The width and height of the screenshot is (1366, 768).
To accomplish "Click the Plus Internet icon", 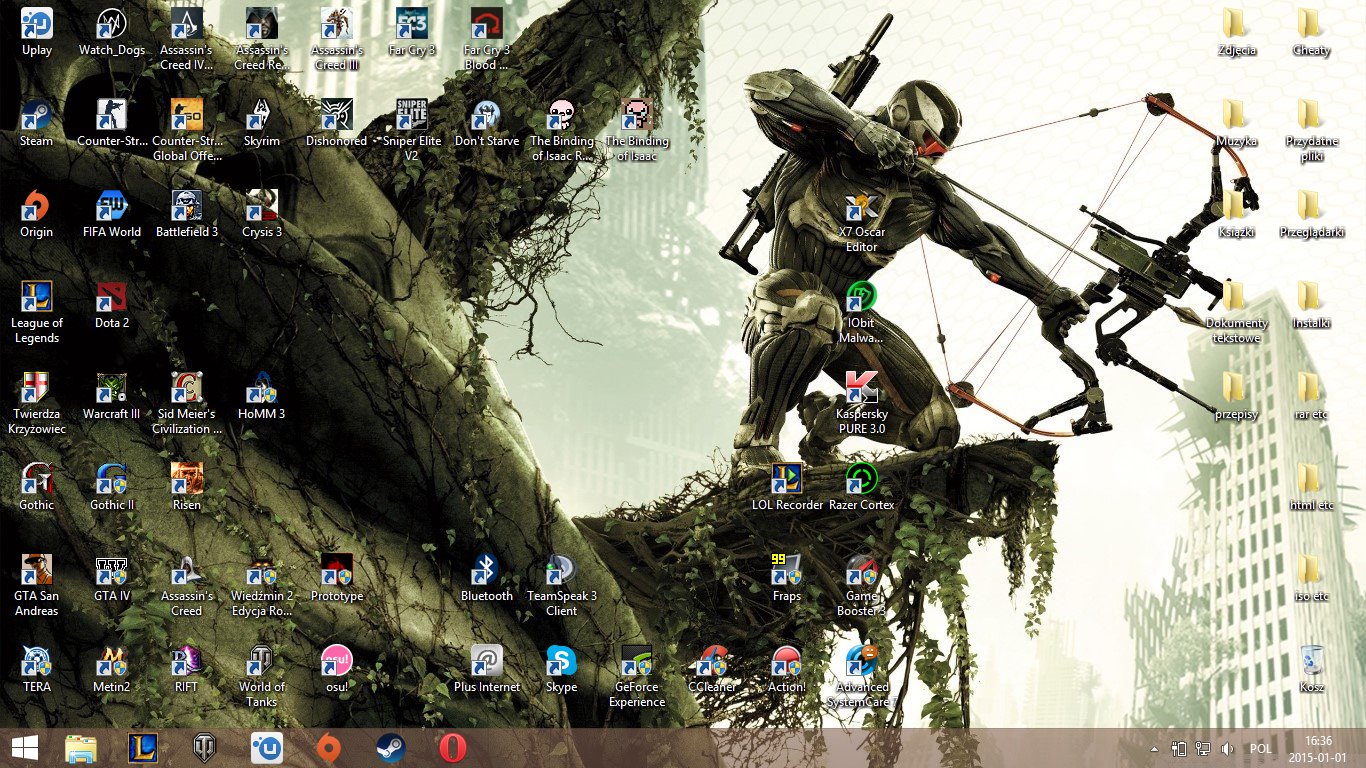I will [x=487, y=669].
